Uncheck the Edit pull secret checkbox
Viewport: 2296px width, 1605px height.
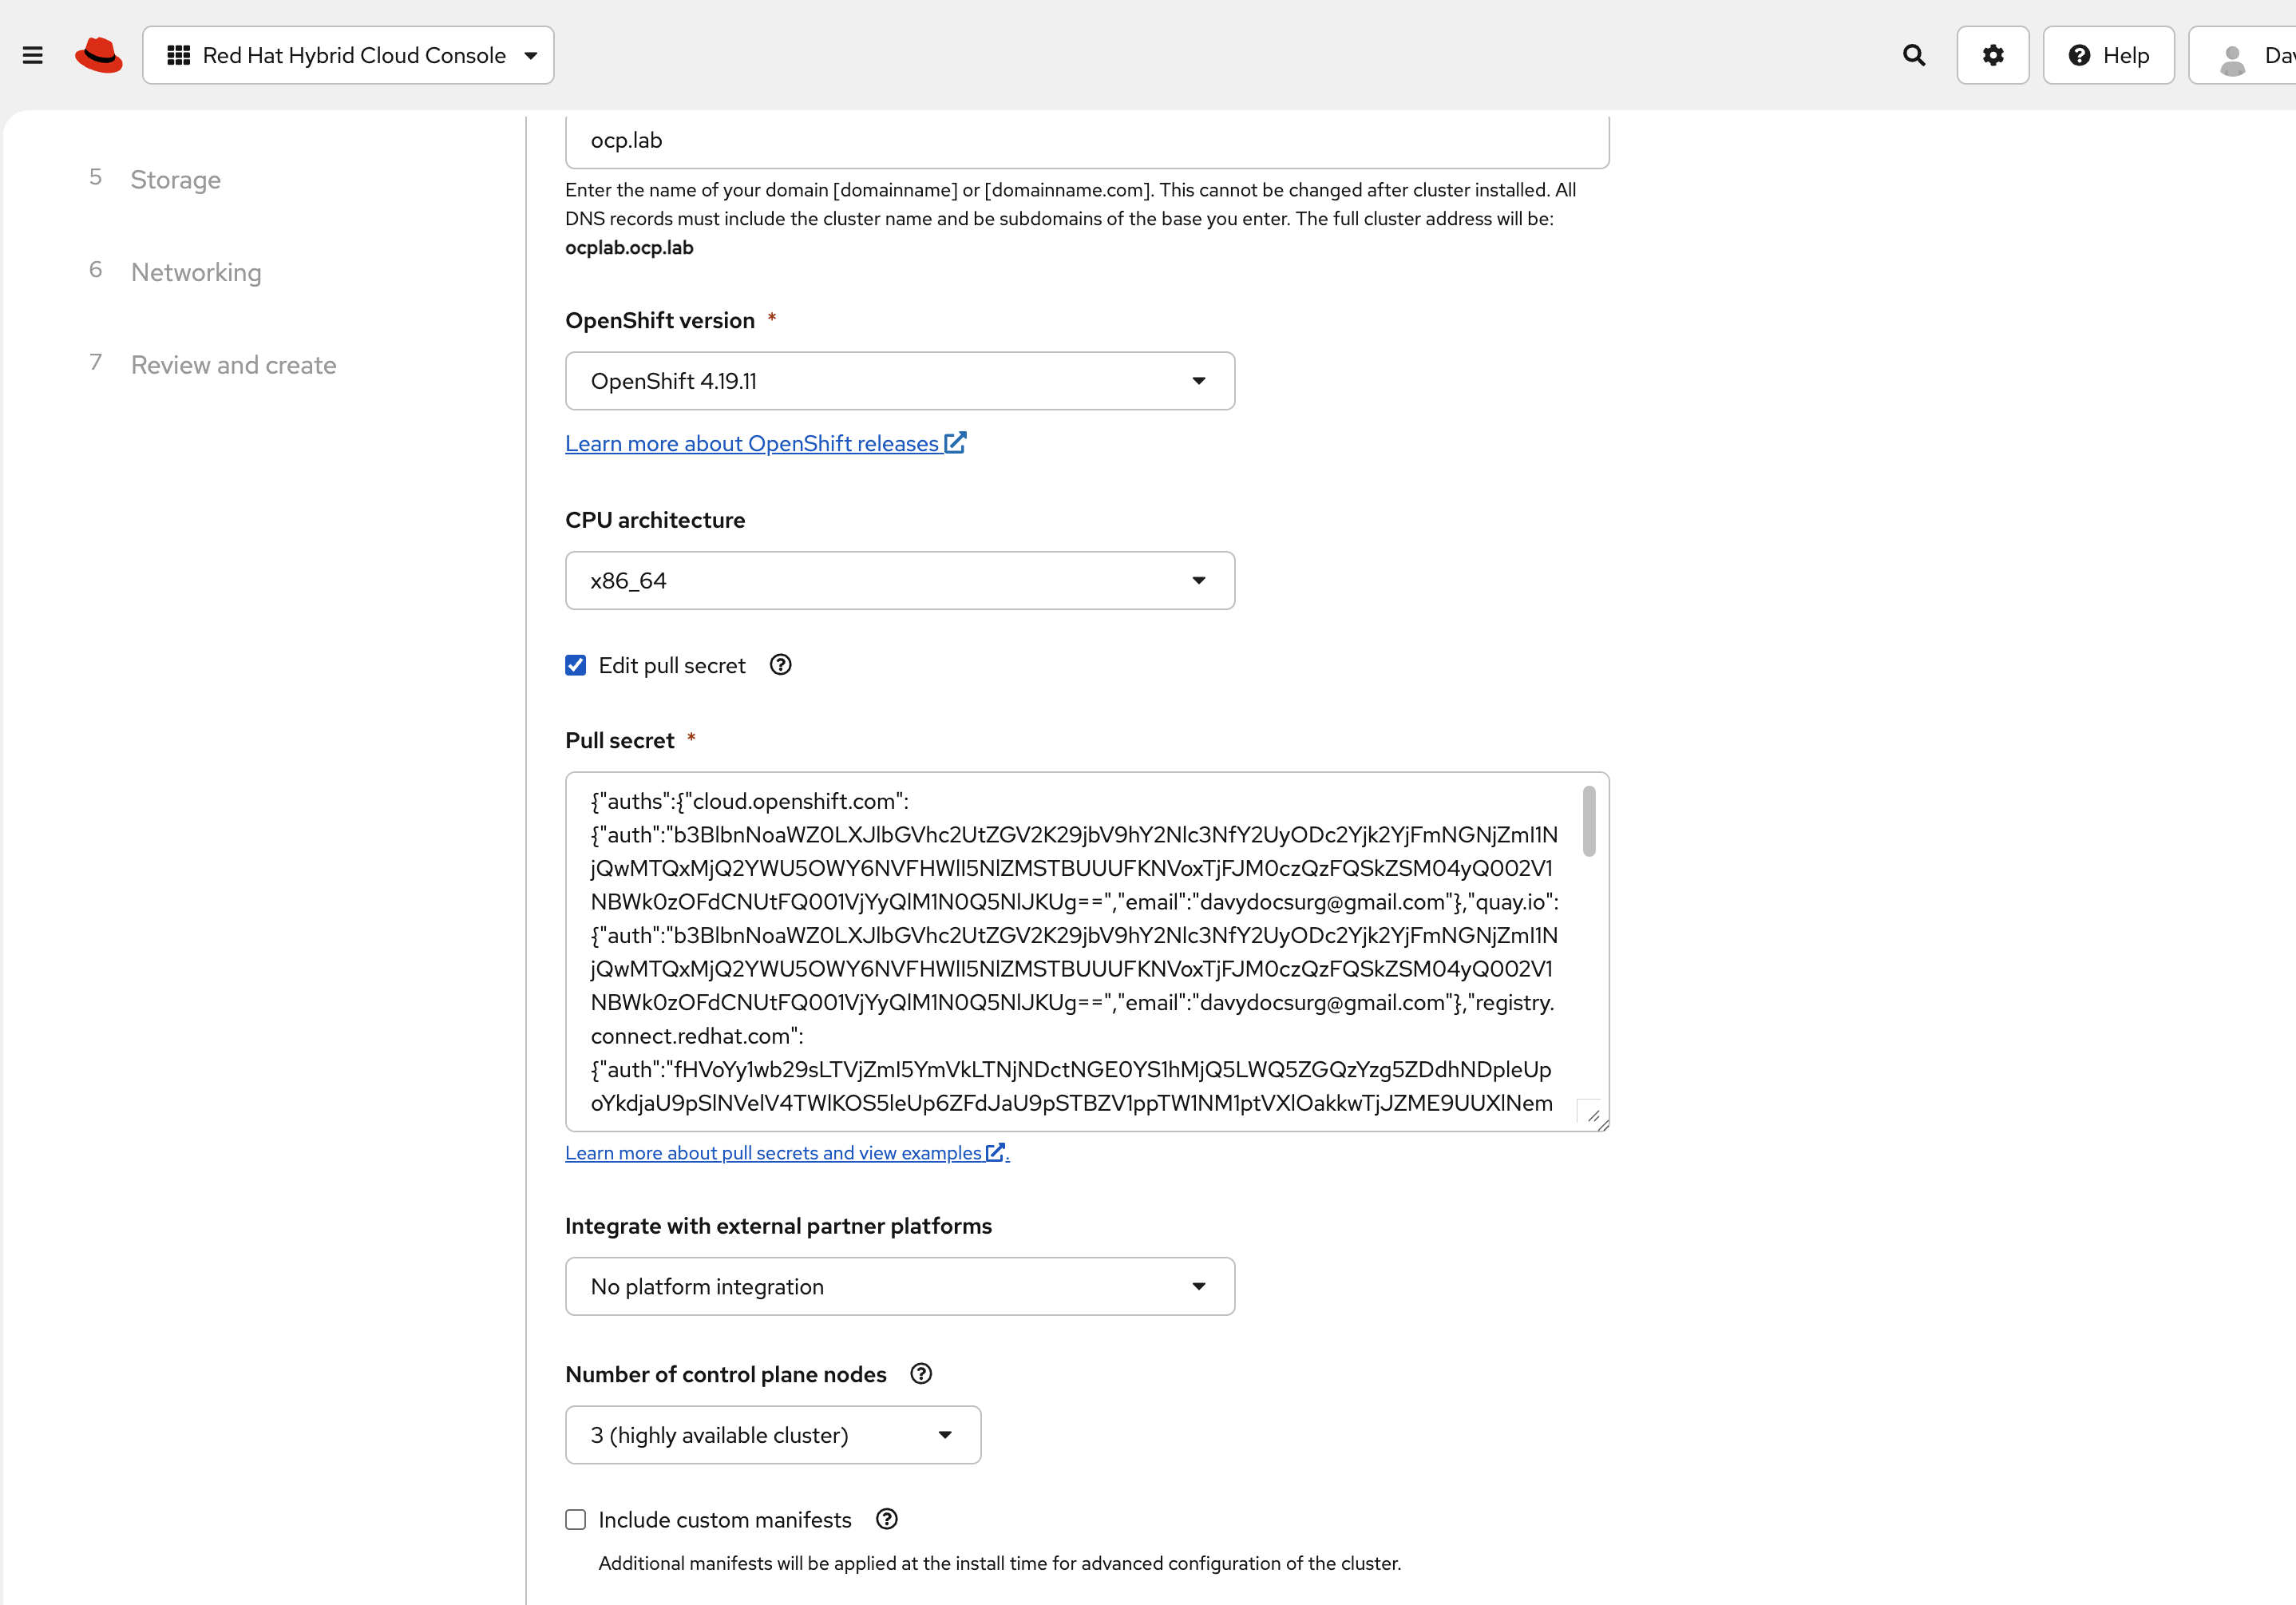pyautogui.click(x=575, y=665)
